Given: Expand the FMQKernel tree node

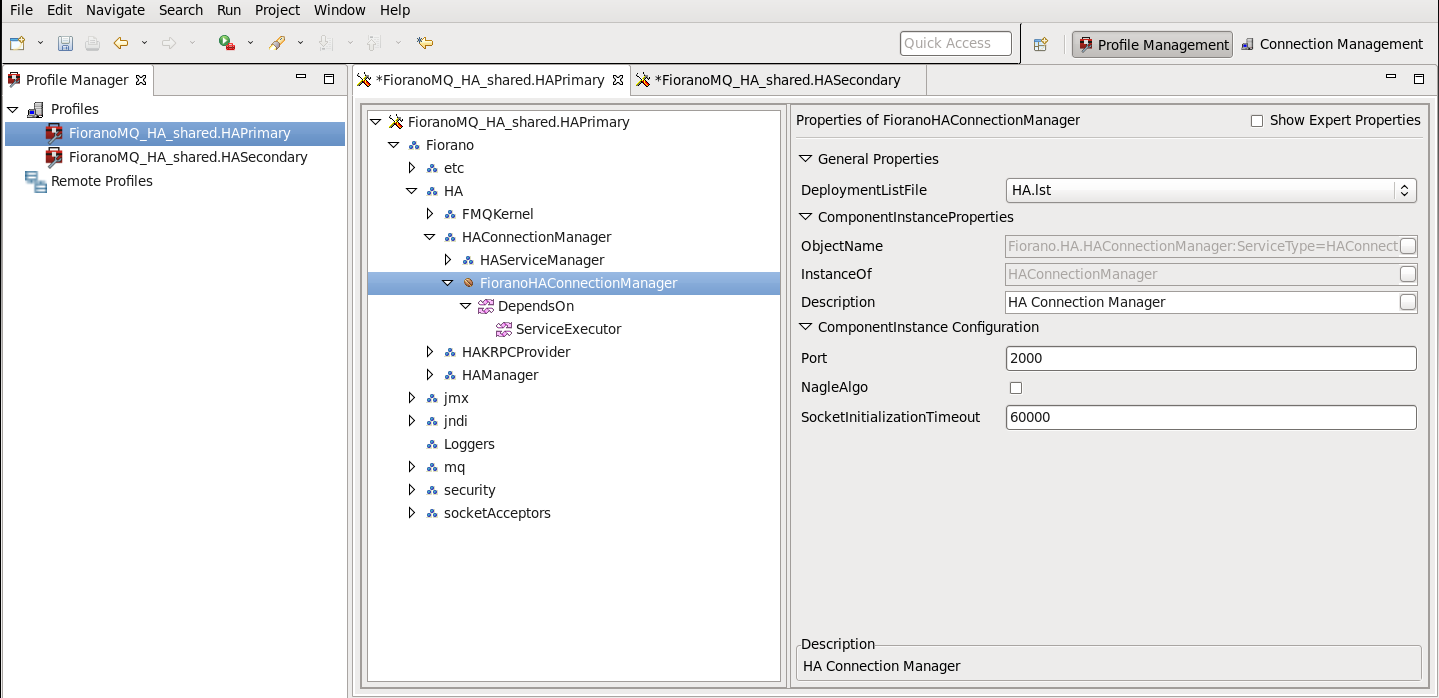Looking at the screenshot, I should [429, 214].
